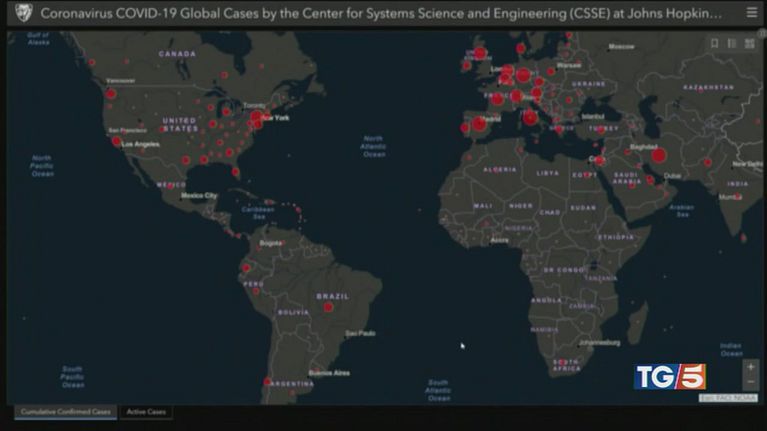The image size is (767, 431).
Task: Open the basemap gallery grid icon
Action: coord(749,43)
